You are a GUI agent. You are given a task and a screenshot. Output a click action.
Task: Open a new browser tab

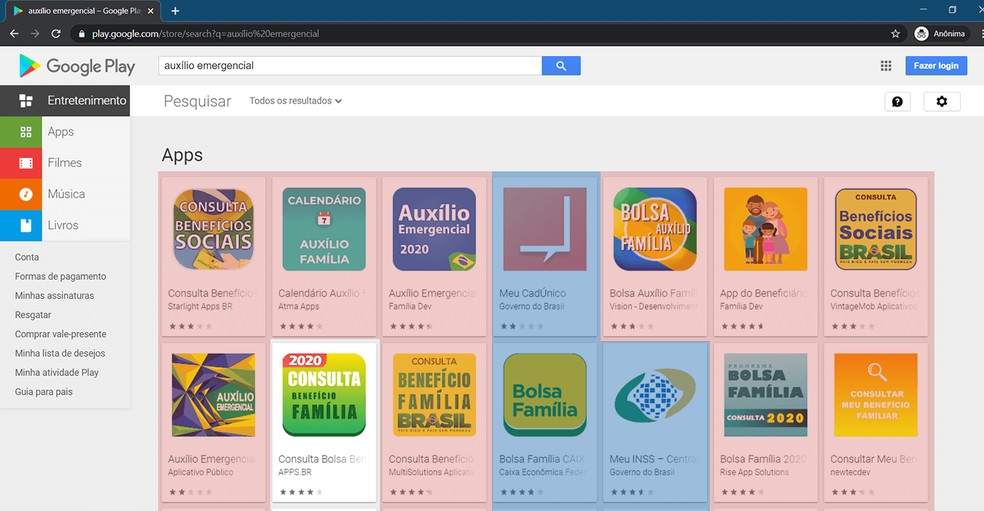tap(175, 11)
